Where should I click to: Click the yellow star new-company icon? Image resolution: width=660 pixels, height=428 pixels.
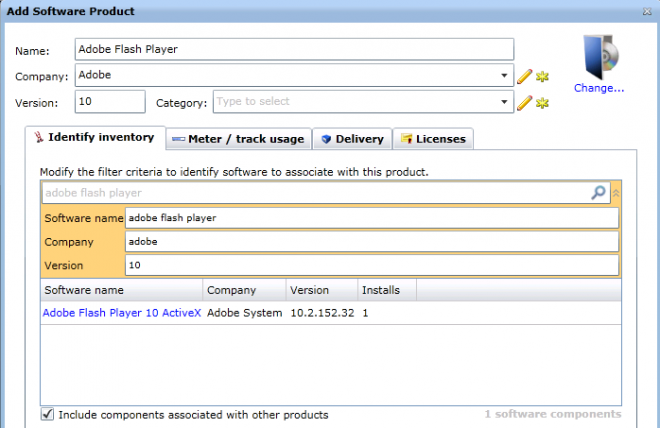(x=542, y=77)
